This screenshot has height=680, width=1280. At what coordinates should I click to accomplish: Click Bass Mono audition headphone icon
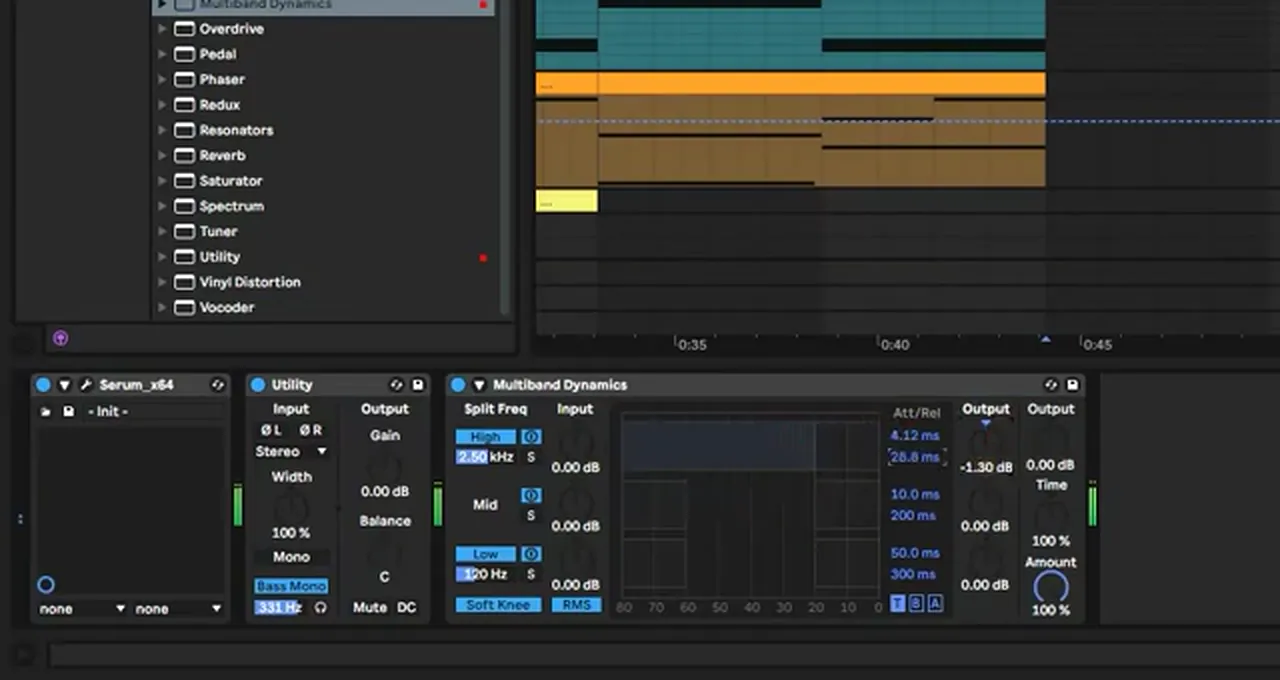point(321,607)
